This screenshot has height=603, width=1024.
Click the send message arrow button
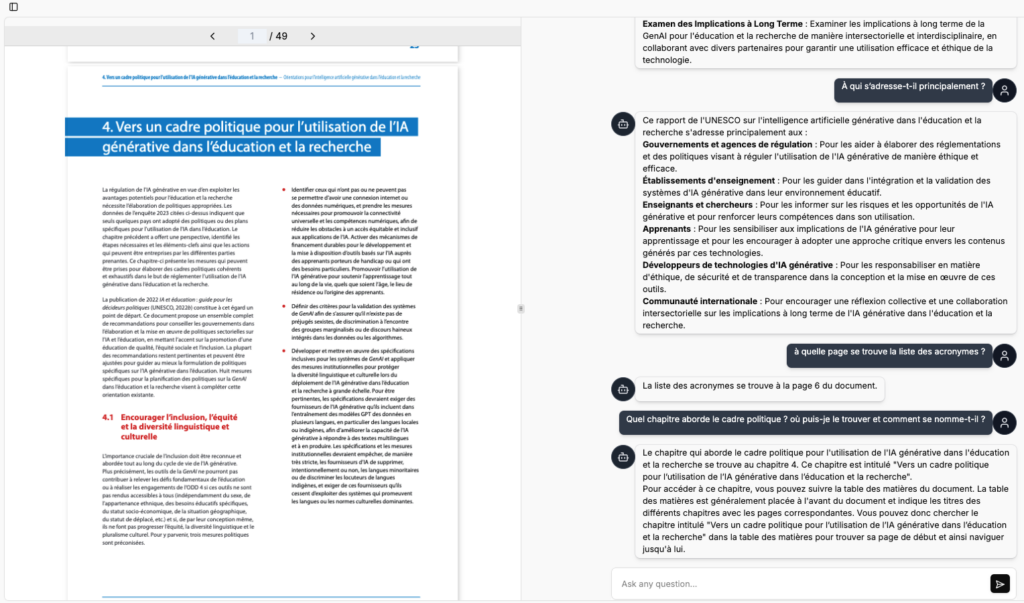tap(999, 584)
